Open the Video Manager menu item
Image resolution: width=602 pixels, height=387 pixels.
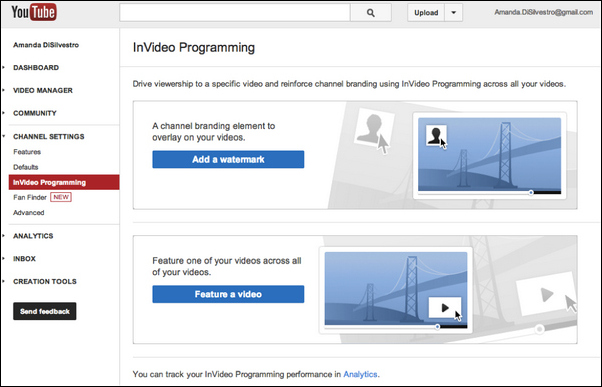click(43, 91)
